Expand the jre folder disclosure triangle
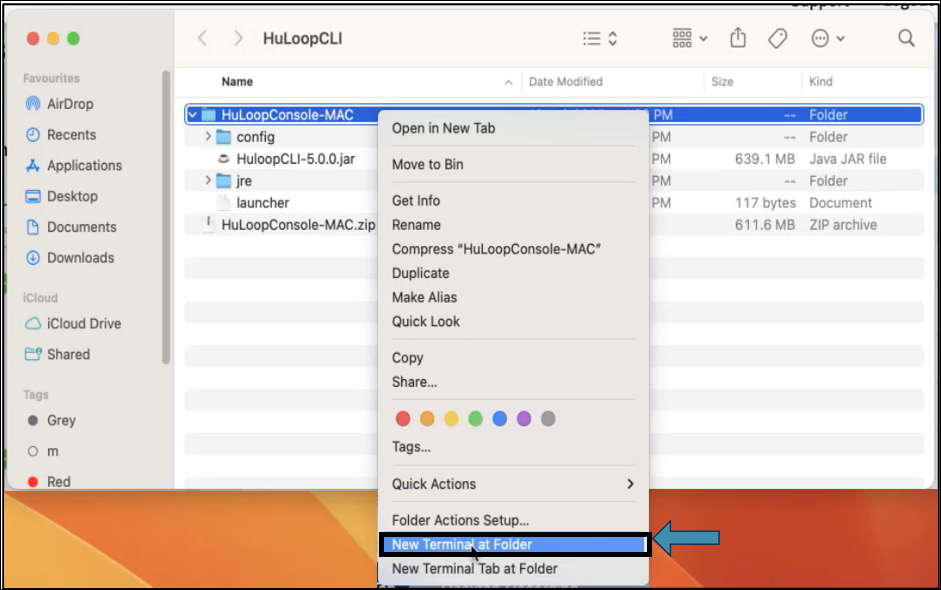Screen dimensions: 941x590 [208, 181]
